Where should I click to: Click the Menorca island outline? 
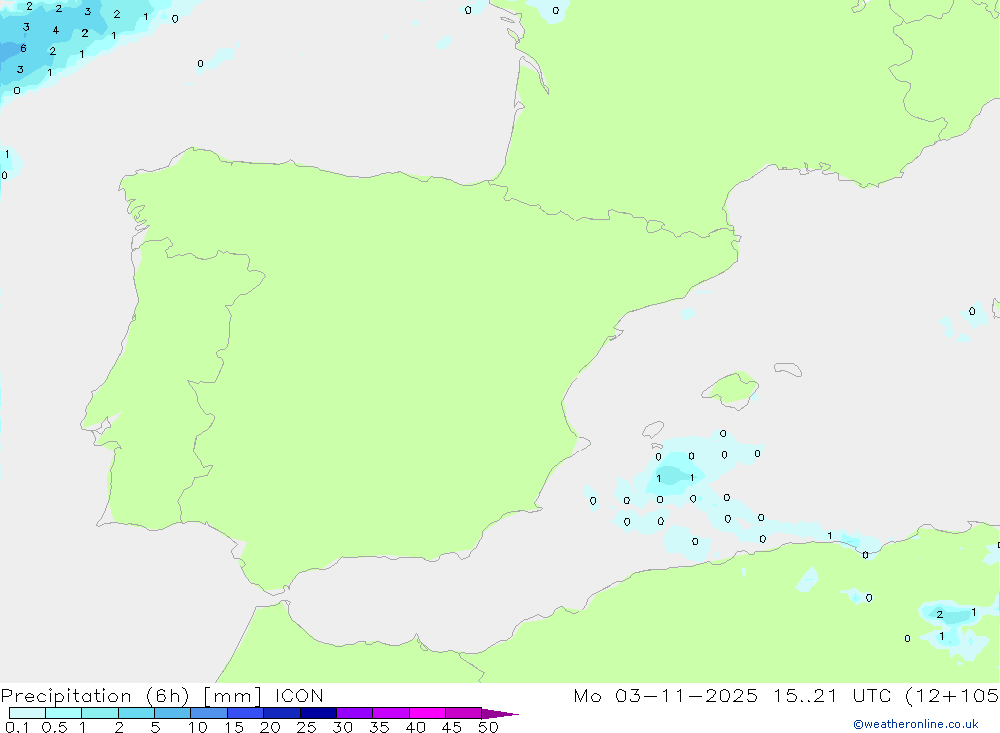click(x=788, y=370)
